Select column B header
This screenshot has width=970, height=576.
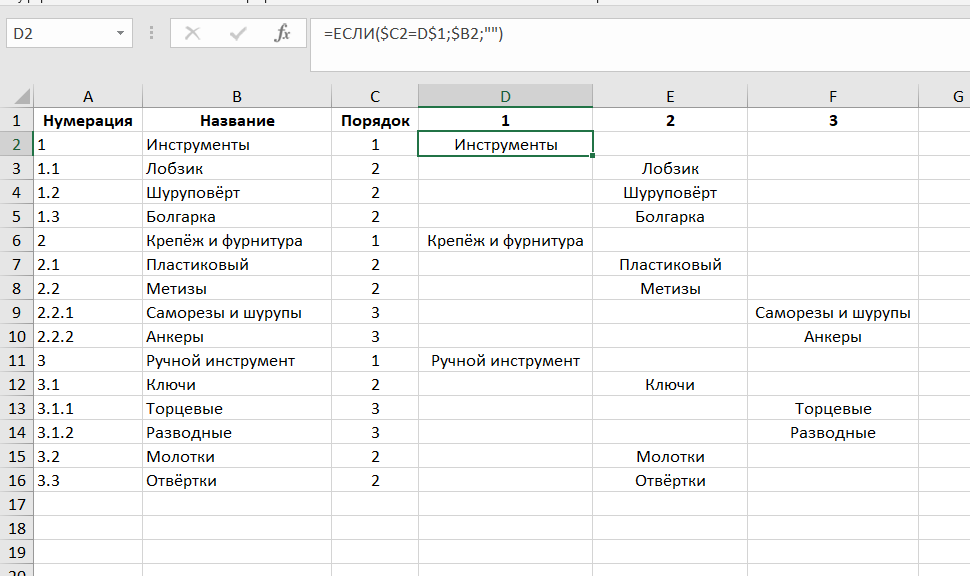[x=237, y=97]
